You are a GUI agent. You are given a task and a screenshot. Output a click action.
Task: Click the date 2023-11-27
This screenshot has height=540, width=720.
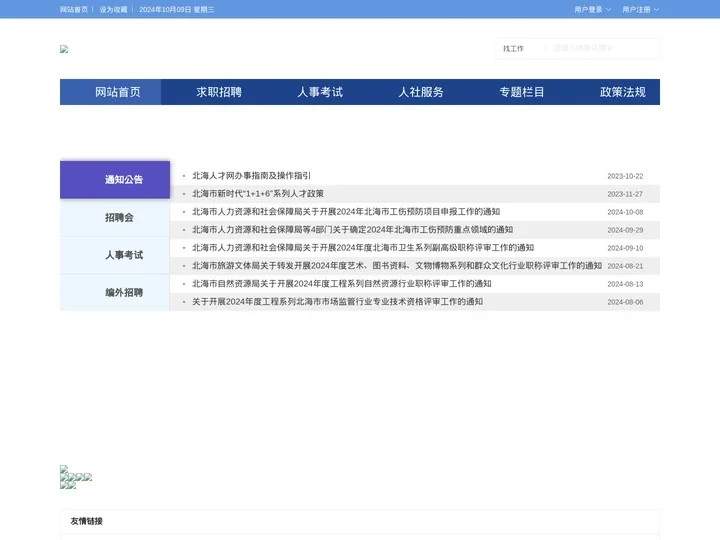[x=625, y=194]
